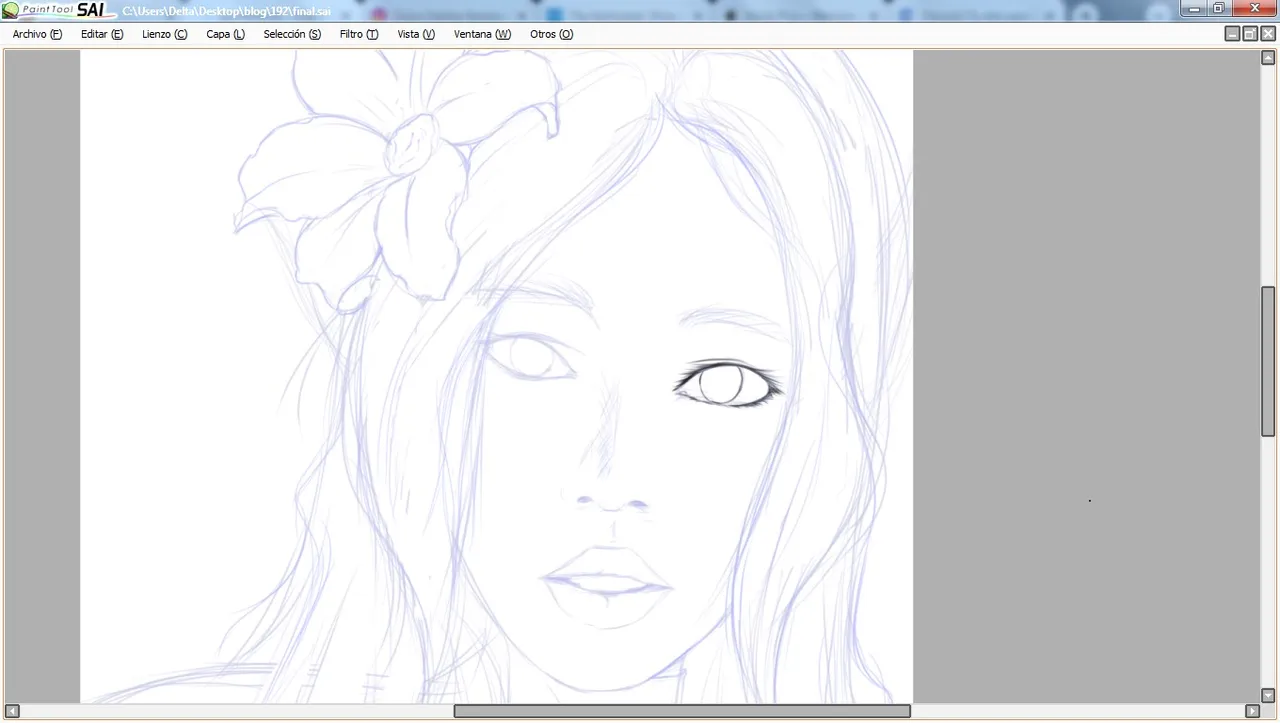Open the Selección menu

[292, 34]
